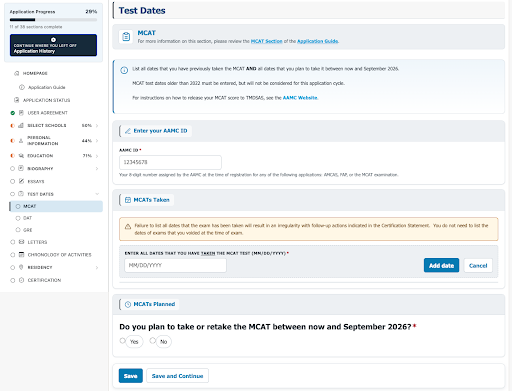Click the Cancel button

[478, 266]
